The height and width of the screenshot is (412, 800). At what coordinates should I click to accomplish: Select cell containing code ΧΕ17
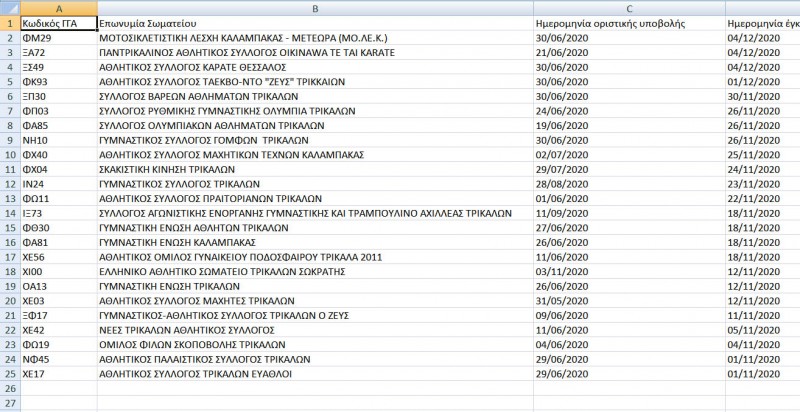pos(56,373)
